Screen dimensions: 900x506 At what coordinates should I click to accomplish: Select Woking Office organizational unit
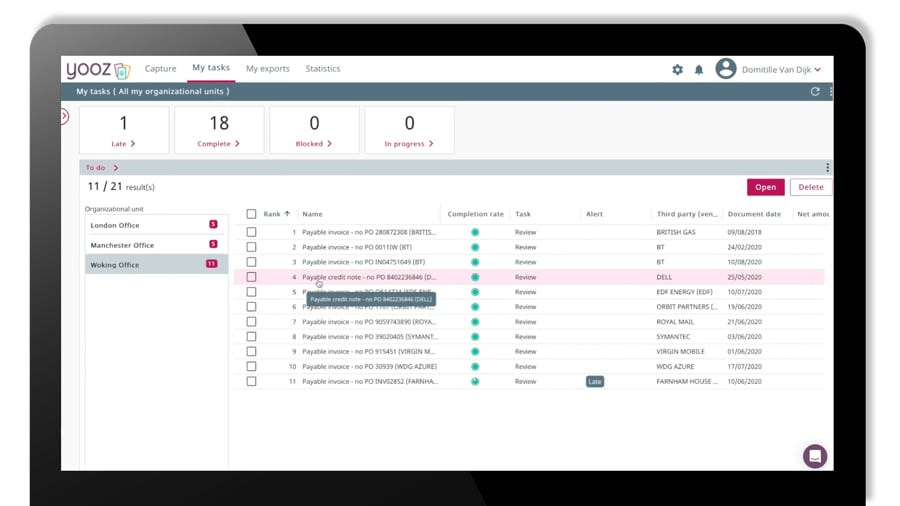point(156,264)
